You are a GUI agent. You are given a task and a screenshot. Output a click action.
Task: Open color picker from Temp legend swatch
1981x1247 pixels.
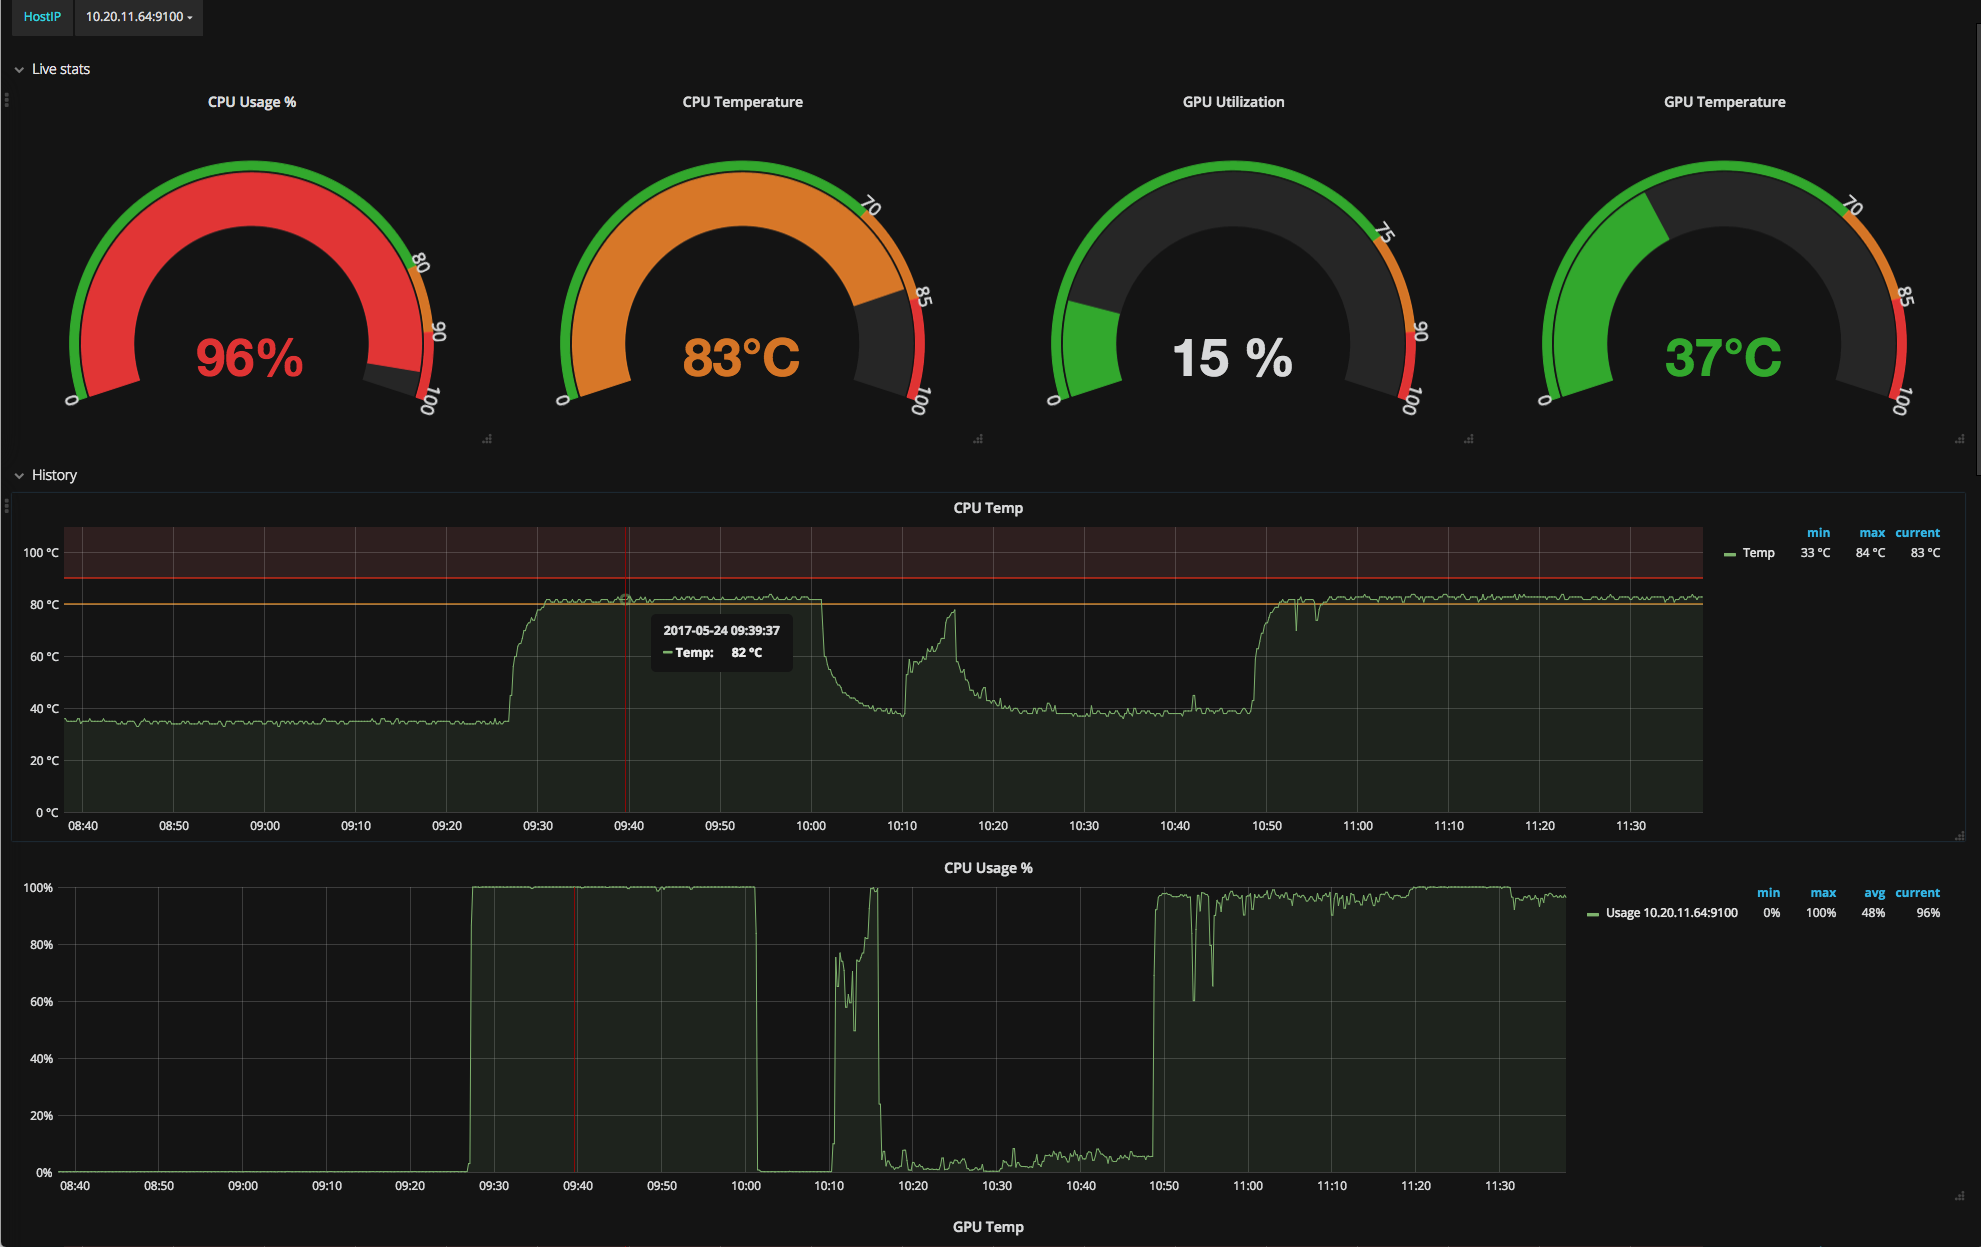click(1730, 552)
